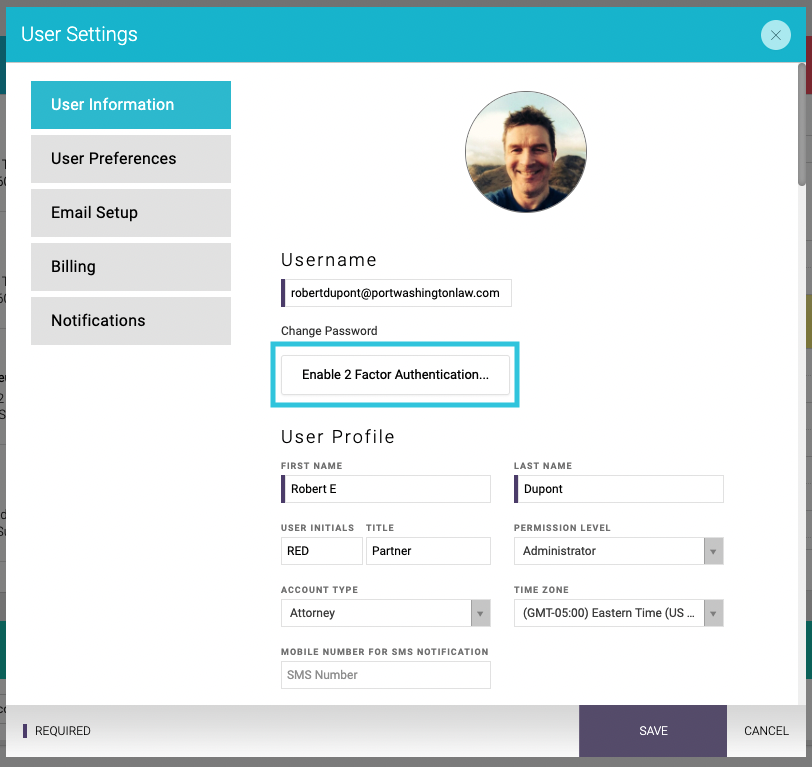Cancel the user settings changes
The width and height of the screenshot is (812, 767).
click(766, 731)
